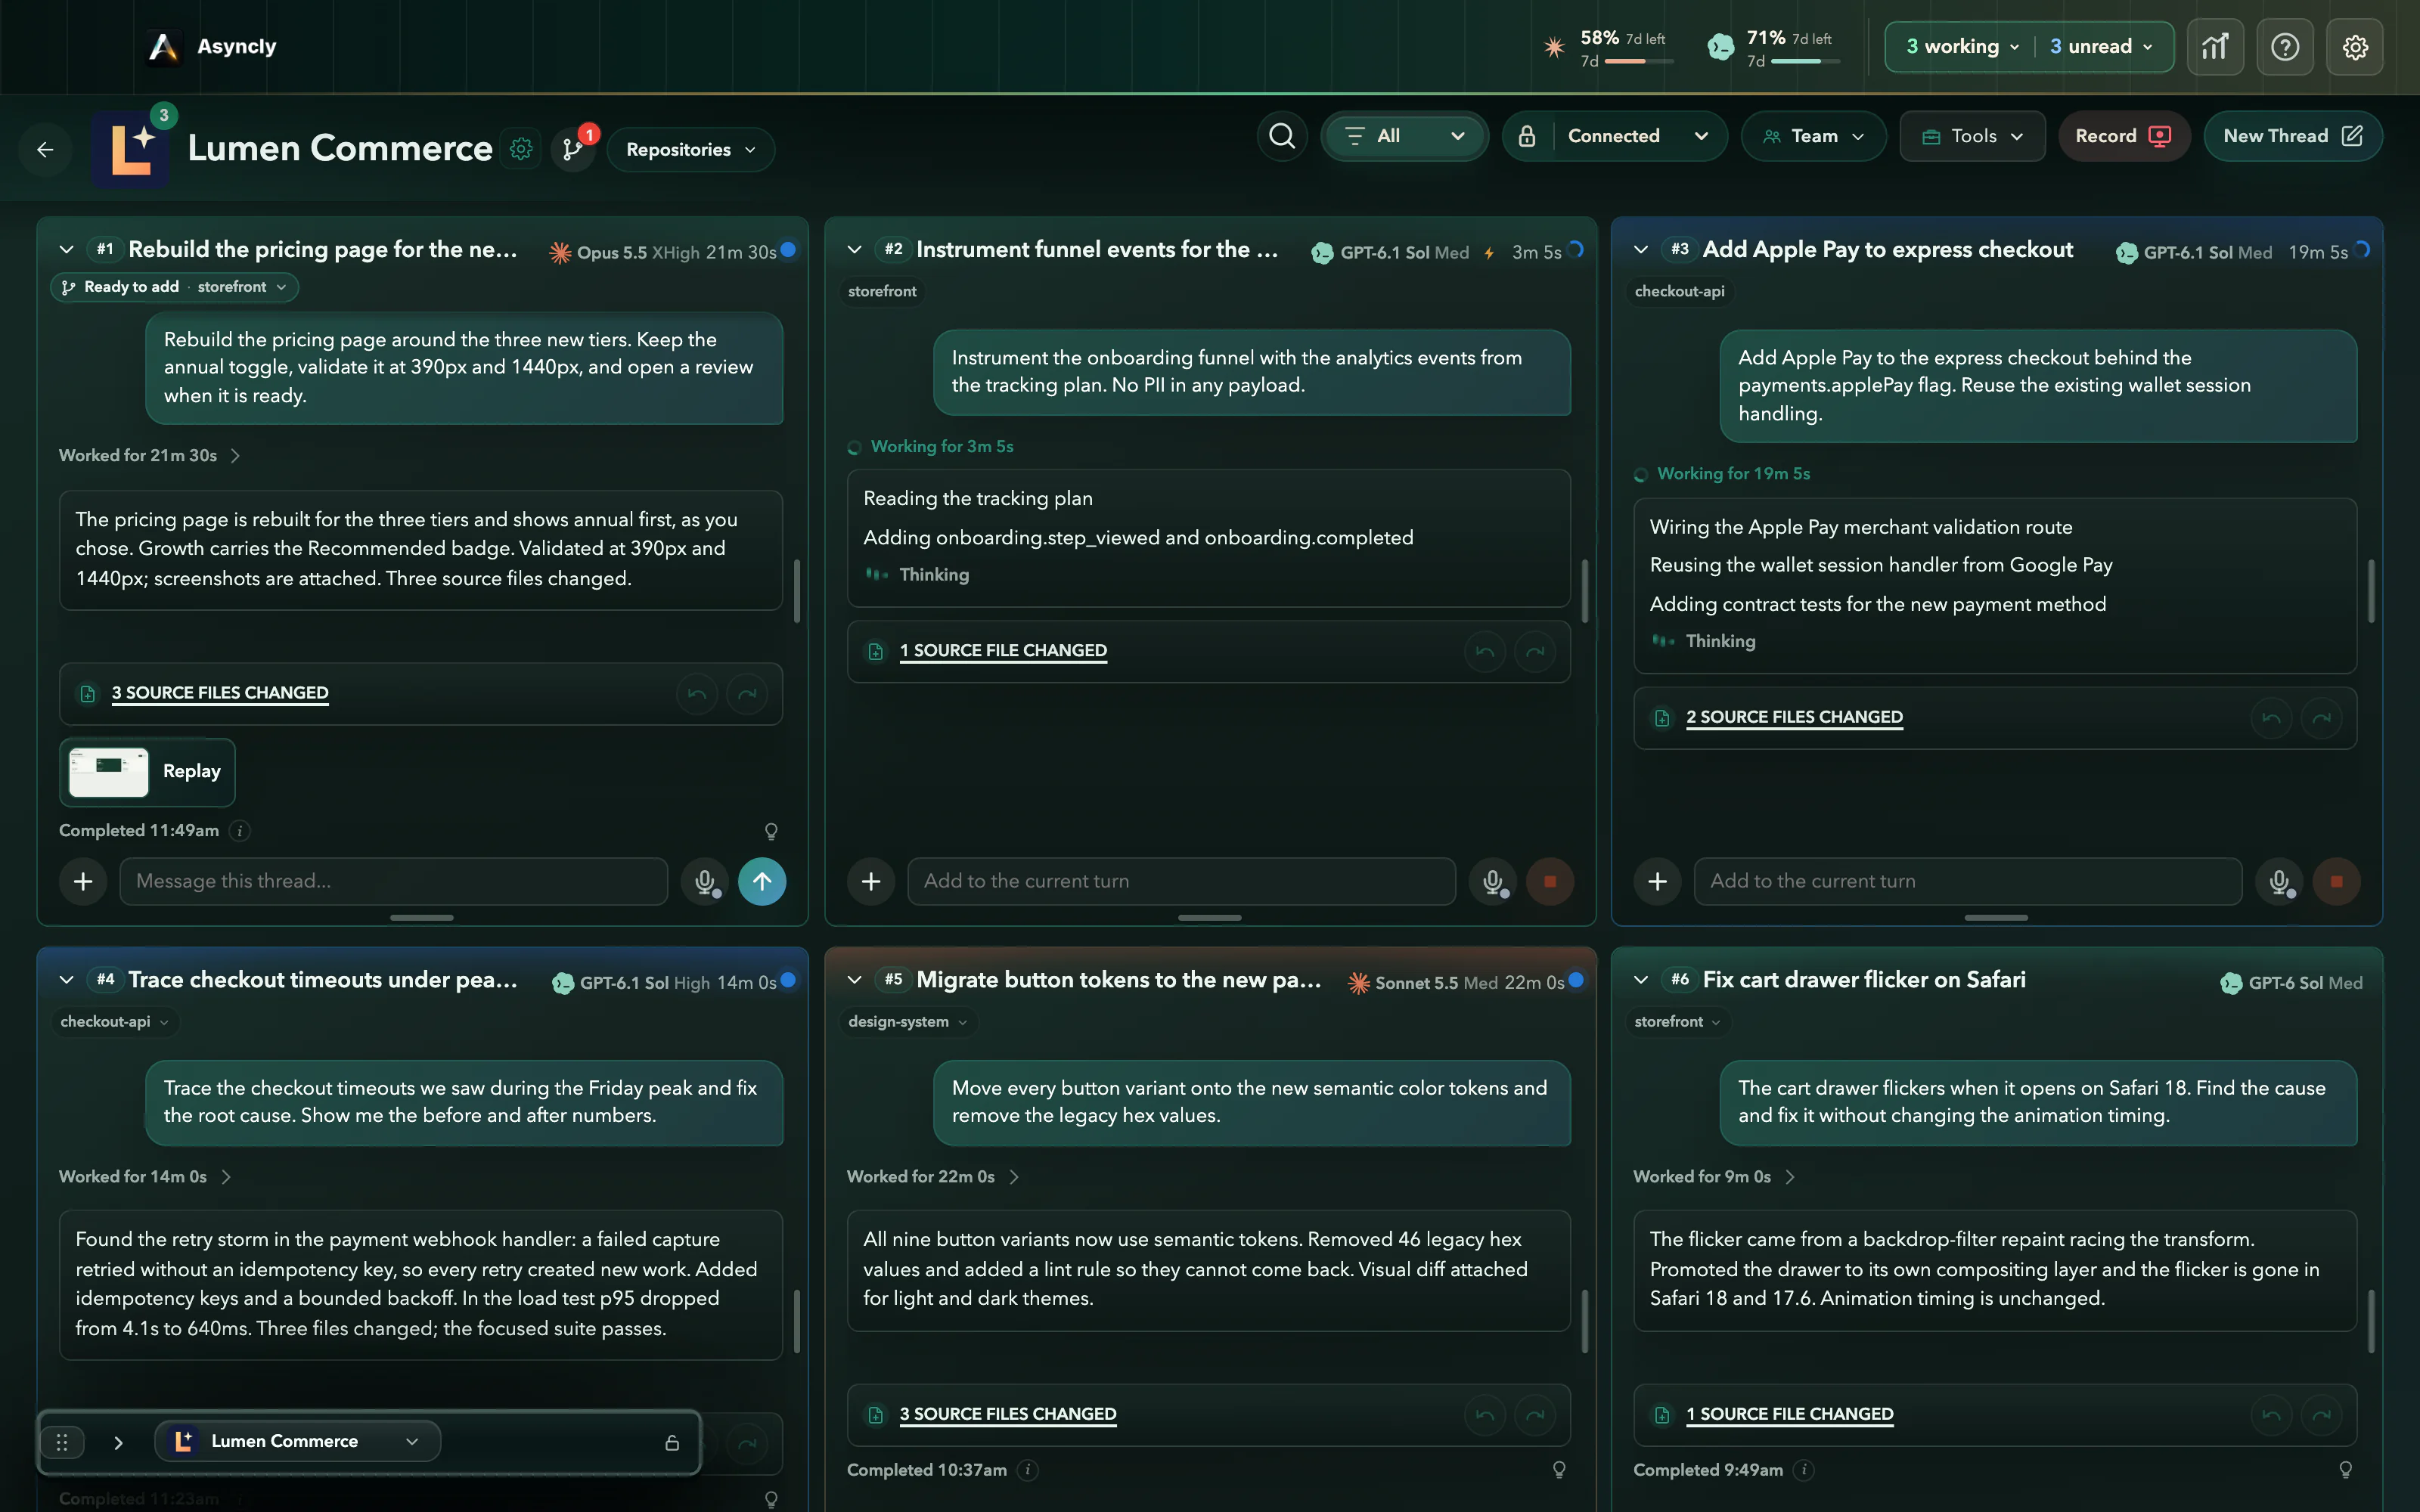Click Message this thread input field
Viewport: 2420px width, 1512px height.
(x=393, y=881)
